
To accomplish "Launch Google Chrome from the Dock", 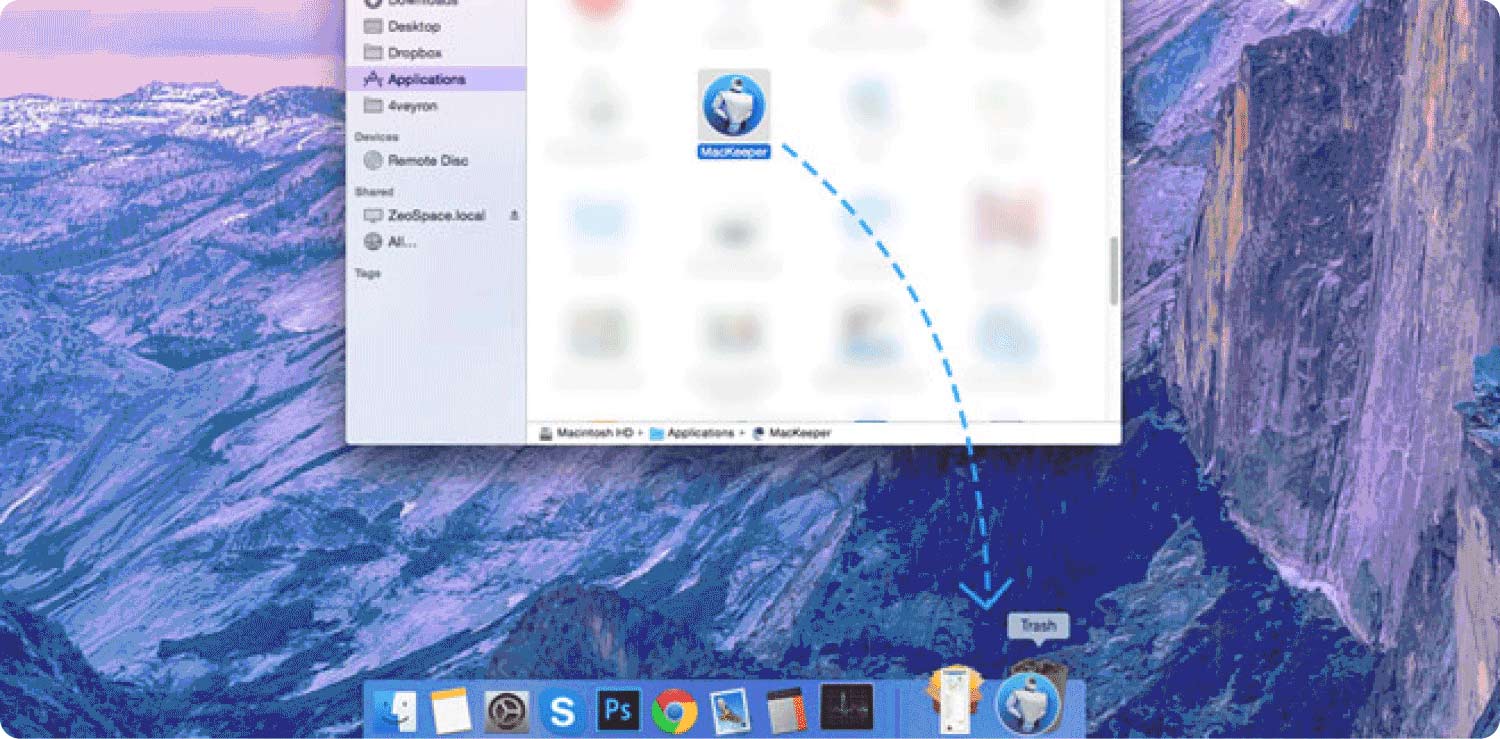I will (x=674, y=711).
